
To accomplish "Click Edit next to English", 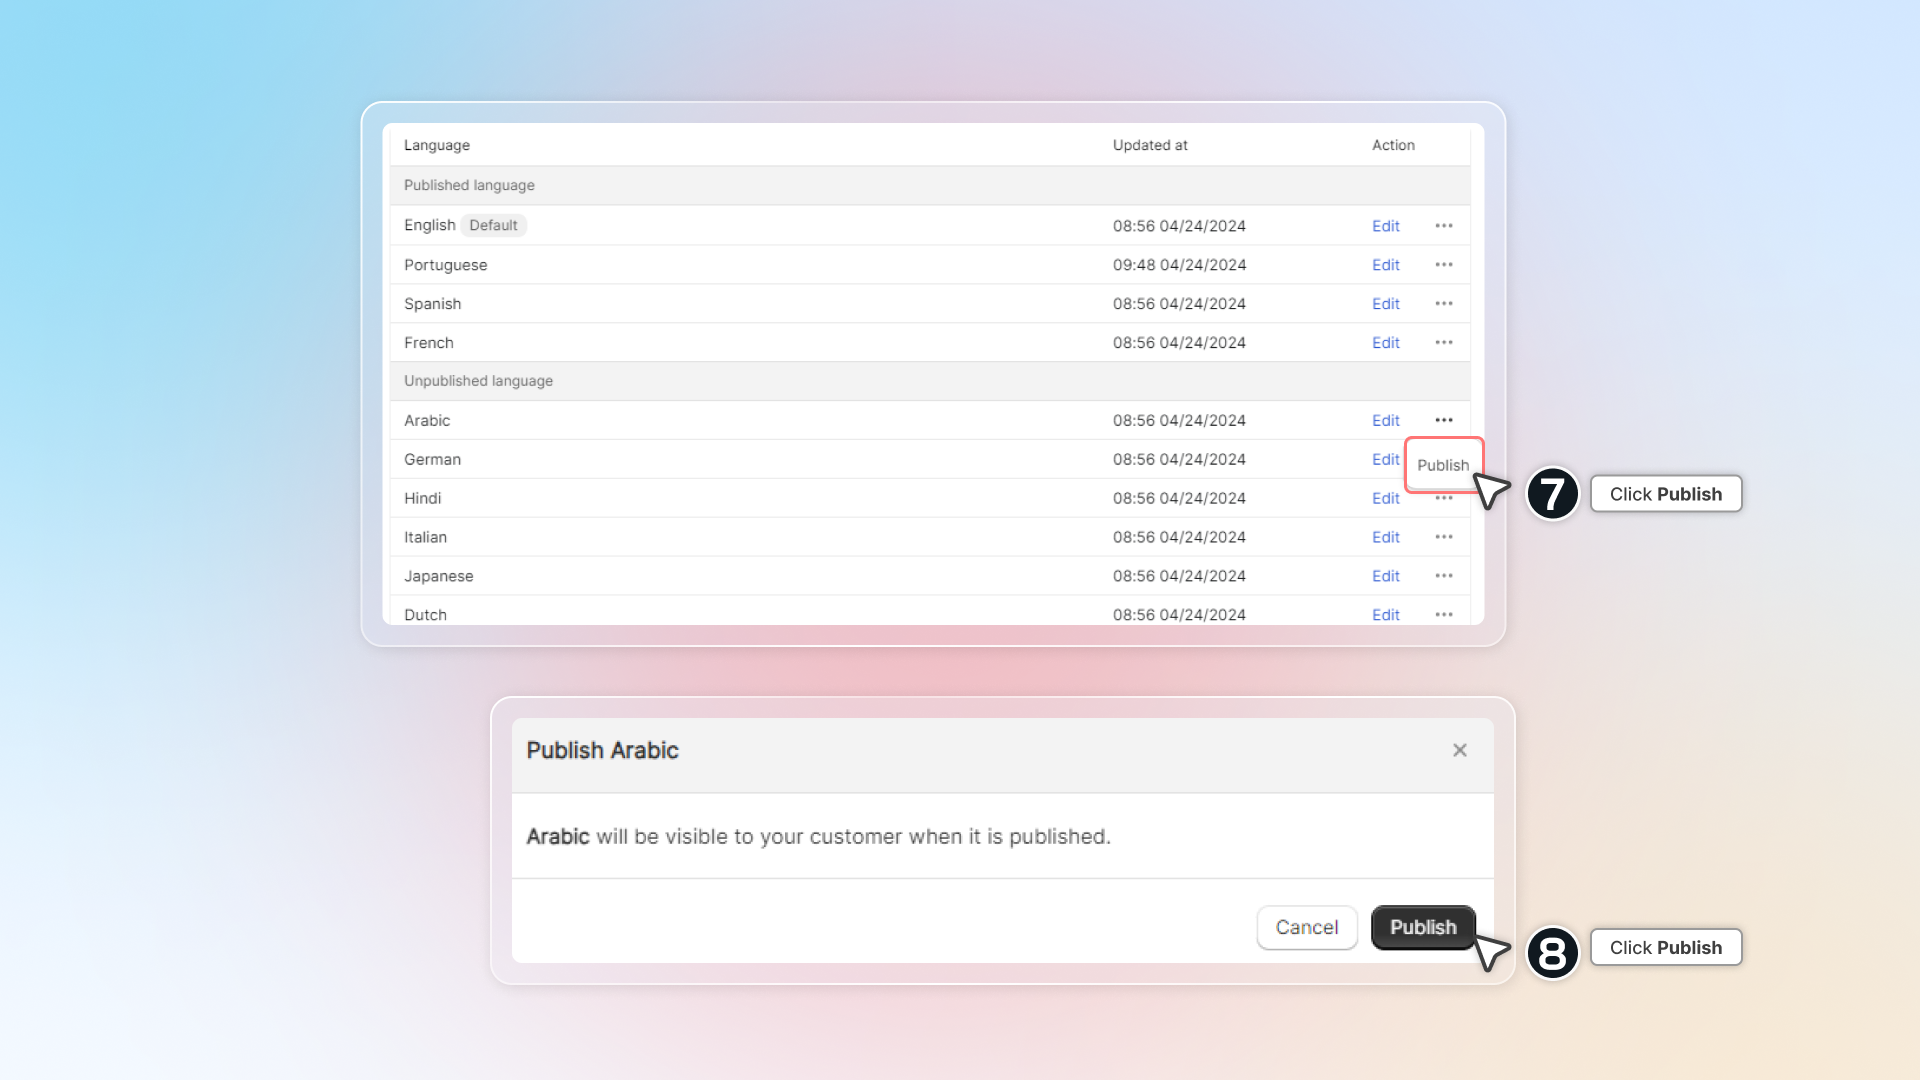I will pyautogui.click(x=1386, y=225).
